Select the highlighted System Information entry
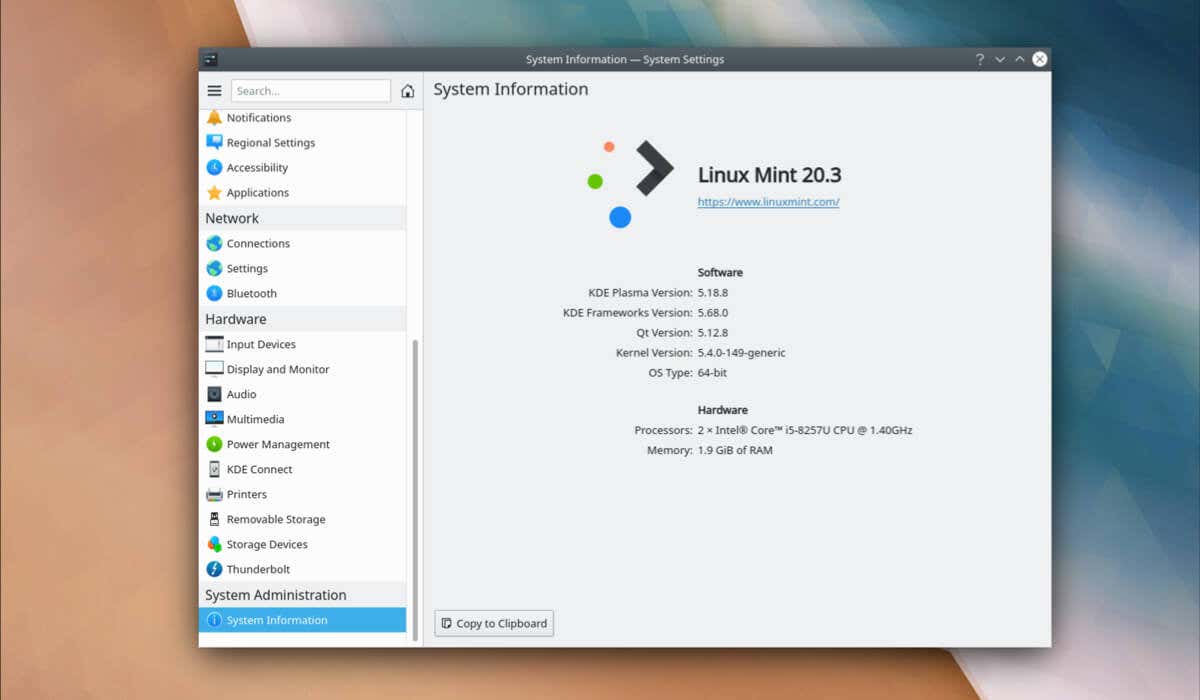This screenshot has width=1200, height=700. (x=302, y=620)
